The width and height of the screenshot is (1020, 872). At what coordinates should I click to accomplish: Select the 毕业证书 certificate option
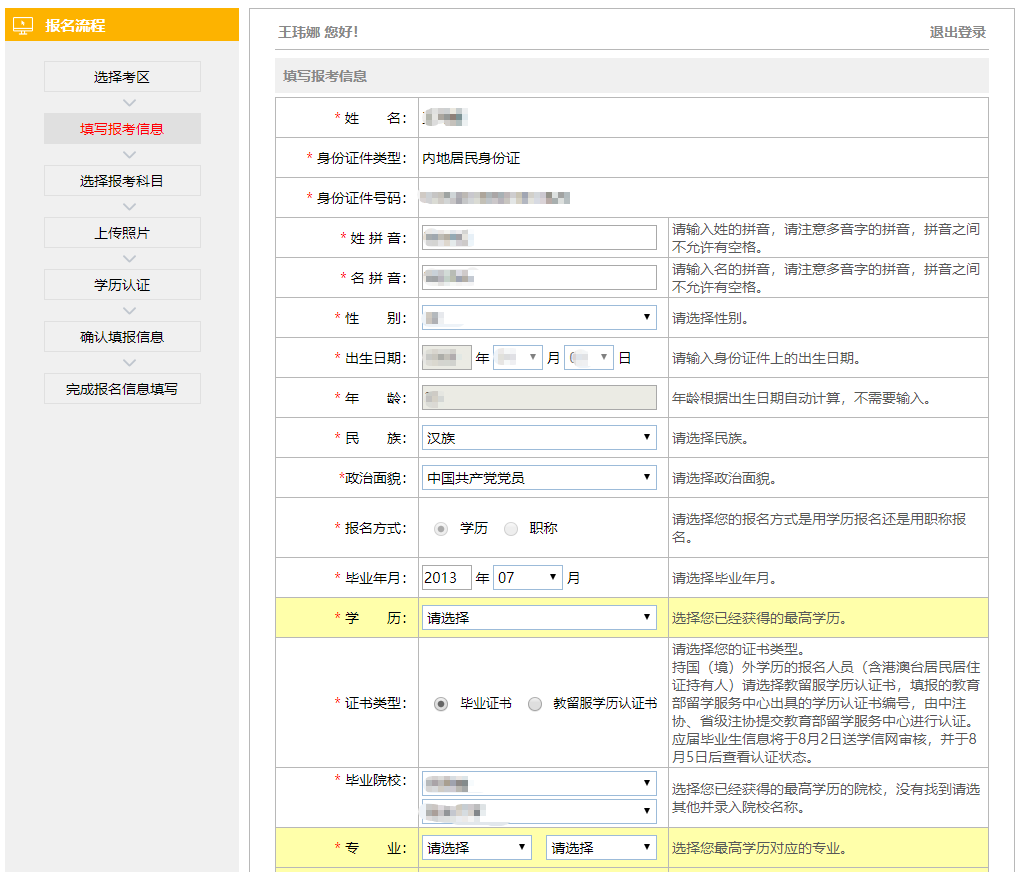coord(441,703)
